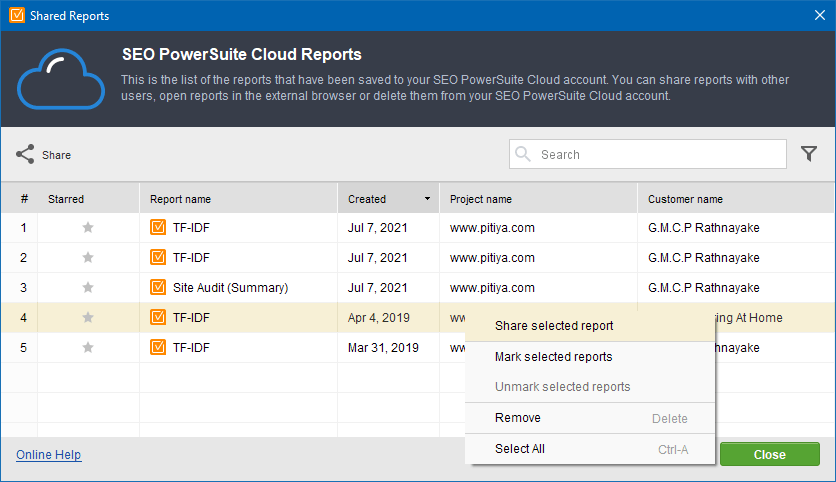
Task: Toggle the Created column sort arrow
Action: coord(427,199)
